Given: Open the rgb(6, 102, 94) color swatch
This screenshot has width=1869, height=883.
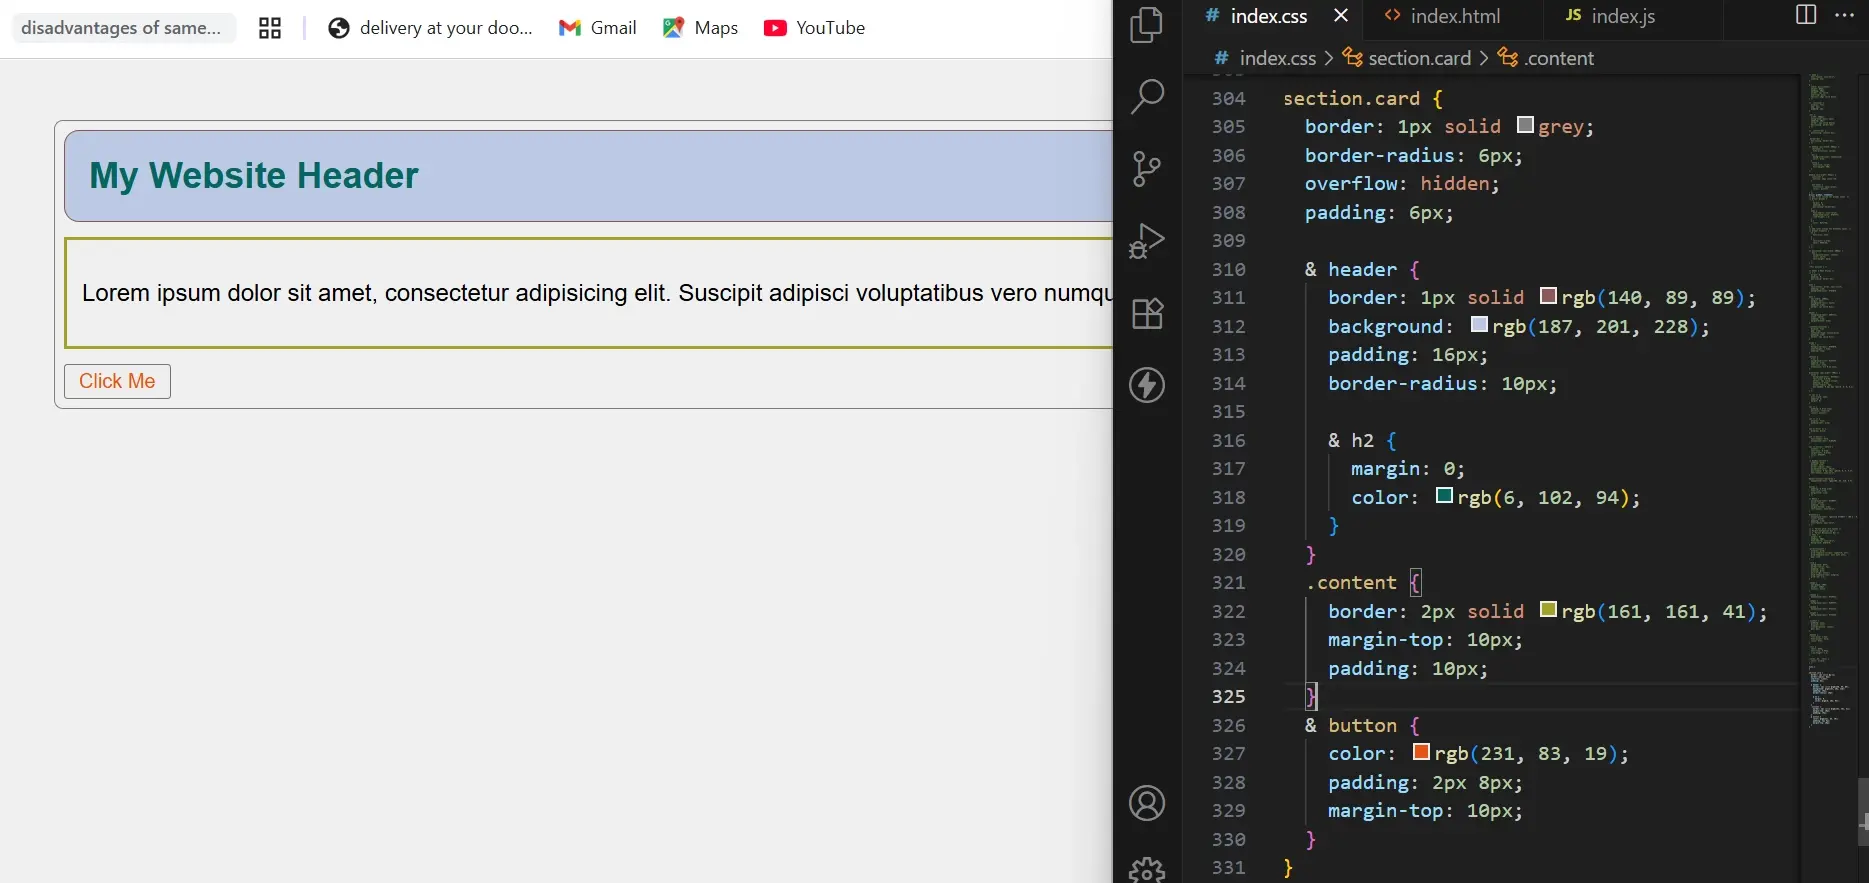Looking at the screenshot, I should pos(1445,496).
